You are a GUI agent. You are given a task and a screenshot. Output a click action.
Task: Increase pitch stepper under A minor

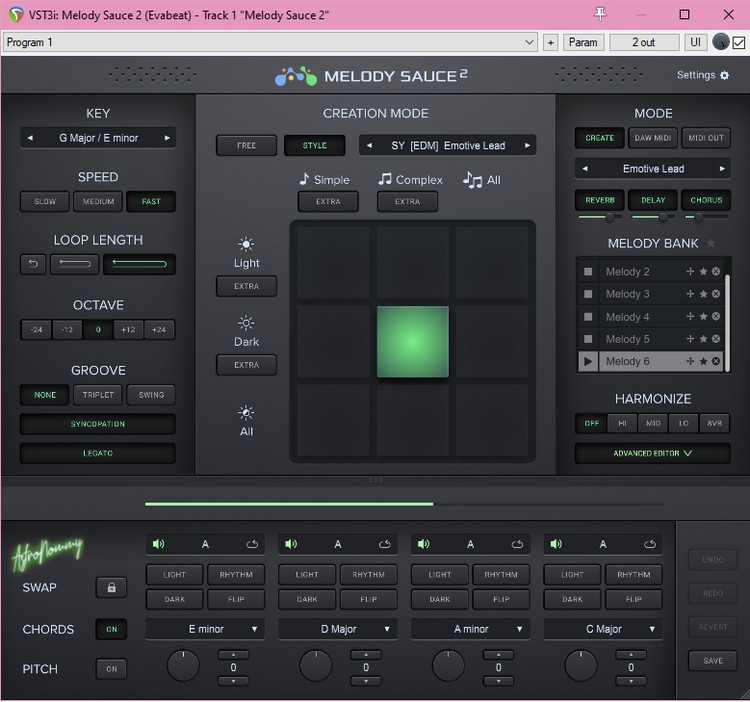click(x=498, y=655)
